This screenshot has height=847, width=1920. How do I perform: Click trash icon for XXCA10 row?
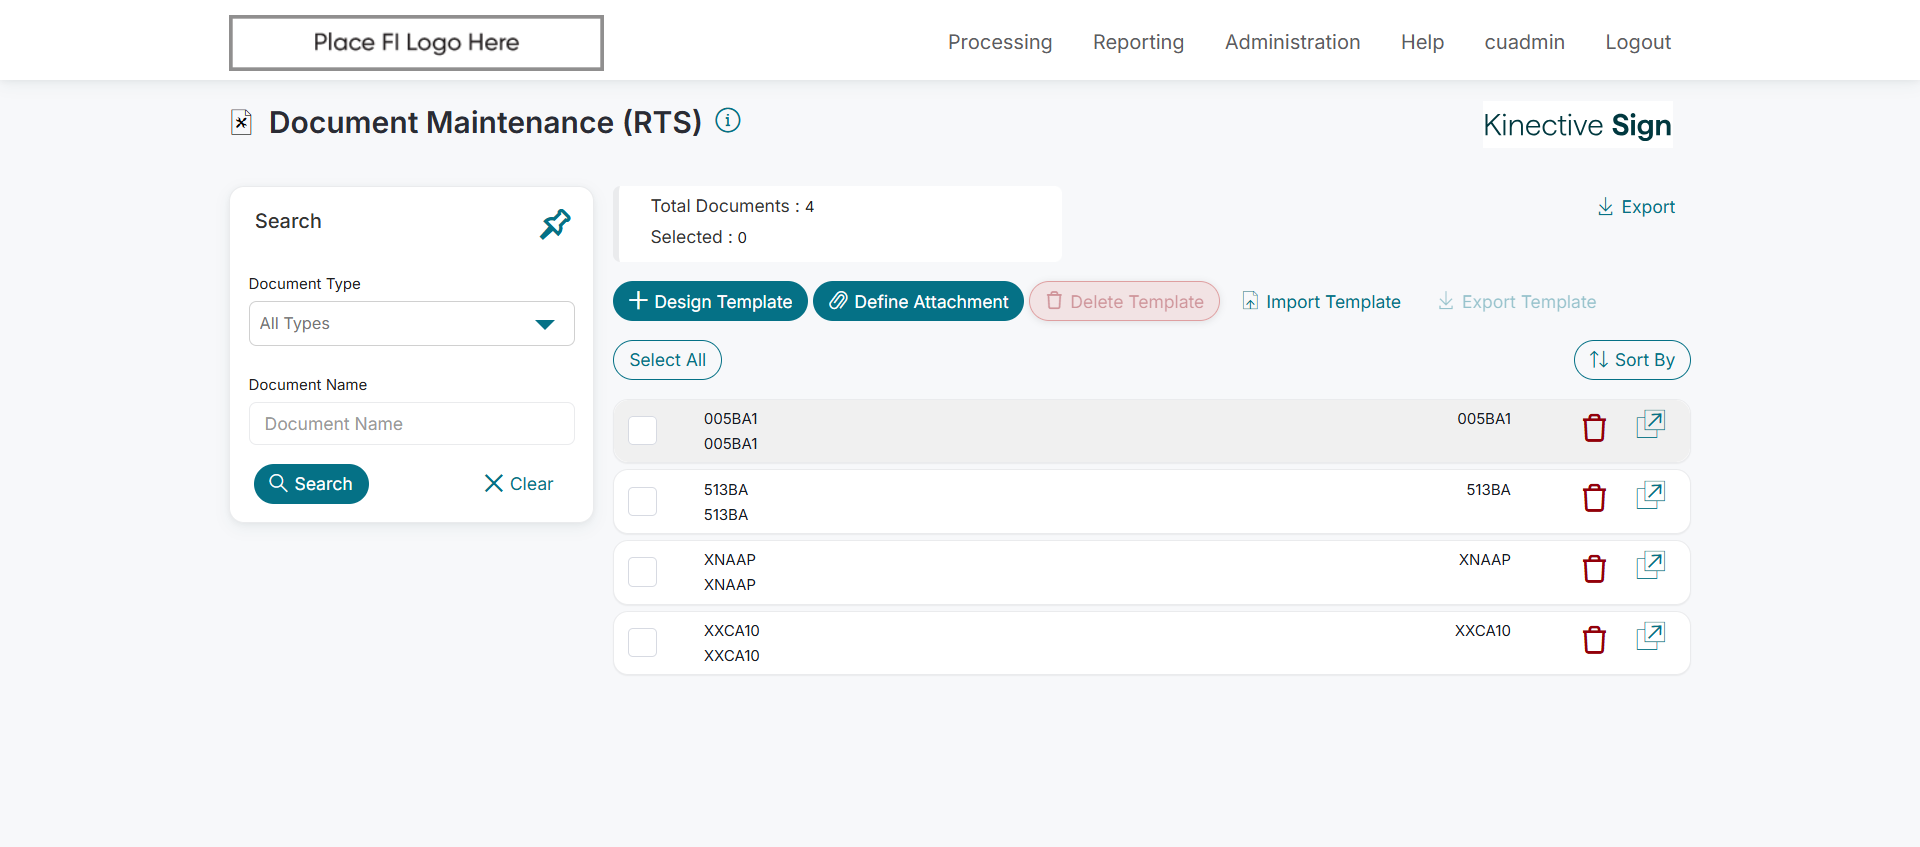1594,640
